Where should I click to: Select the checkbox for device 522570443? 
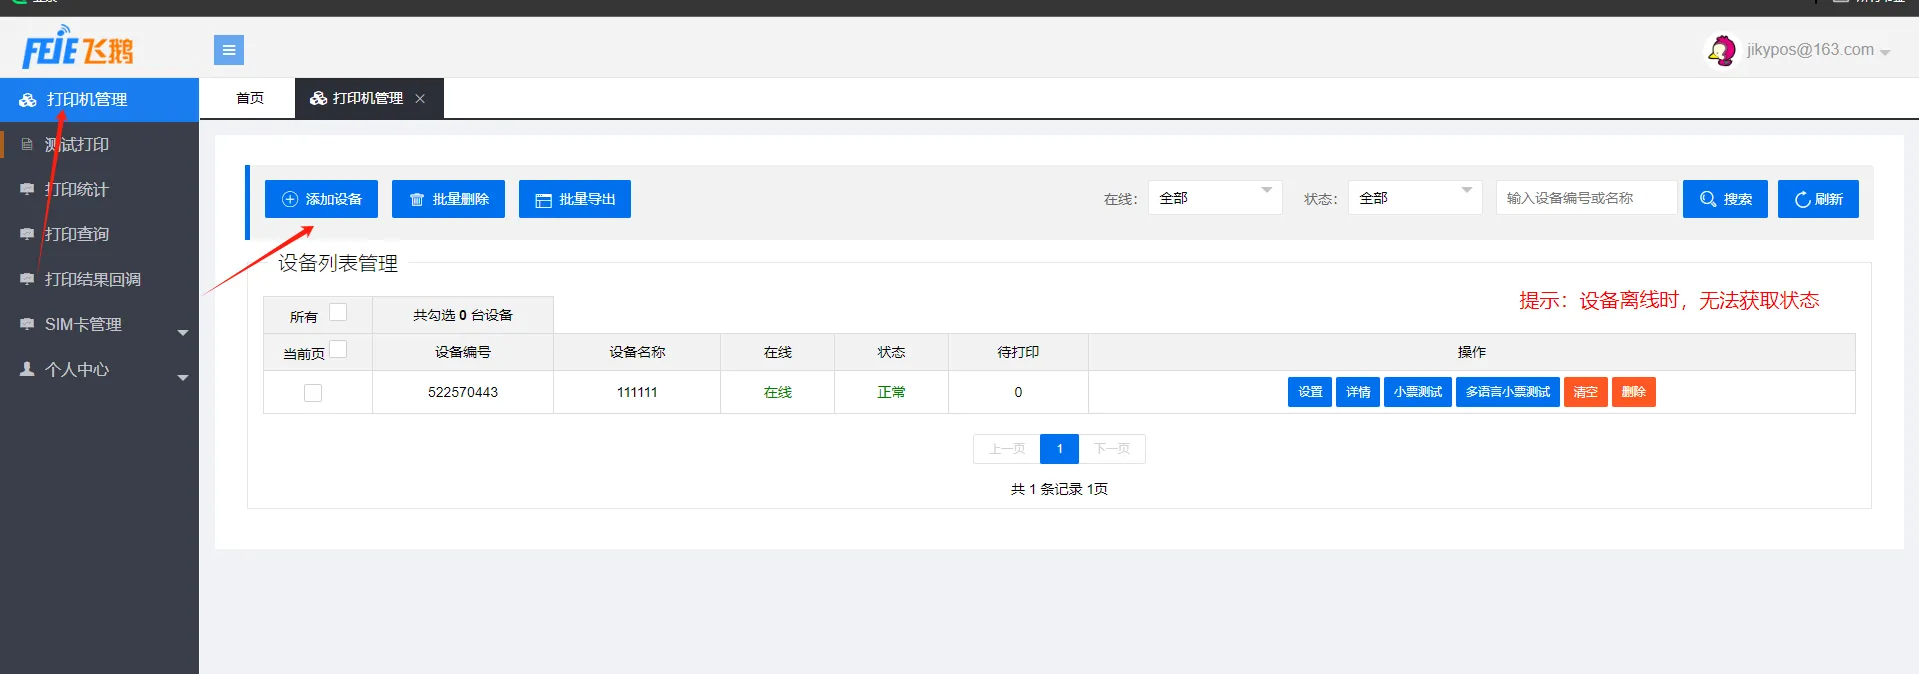click(313, 393)
